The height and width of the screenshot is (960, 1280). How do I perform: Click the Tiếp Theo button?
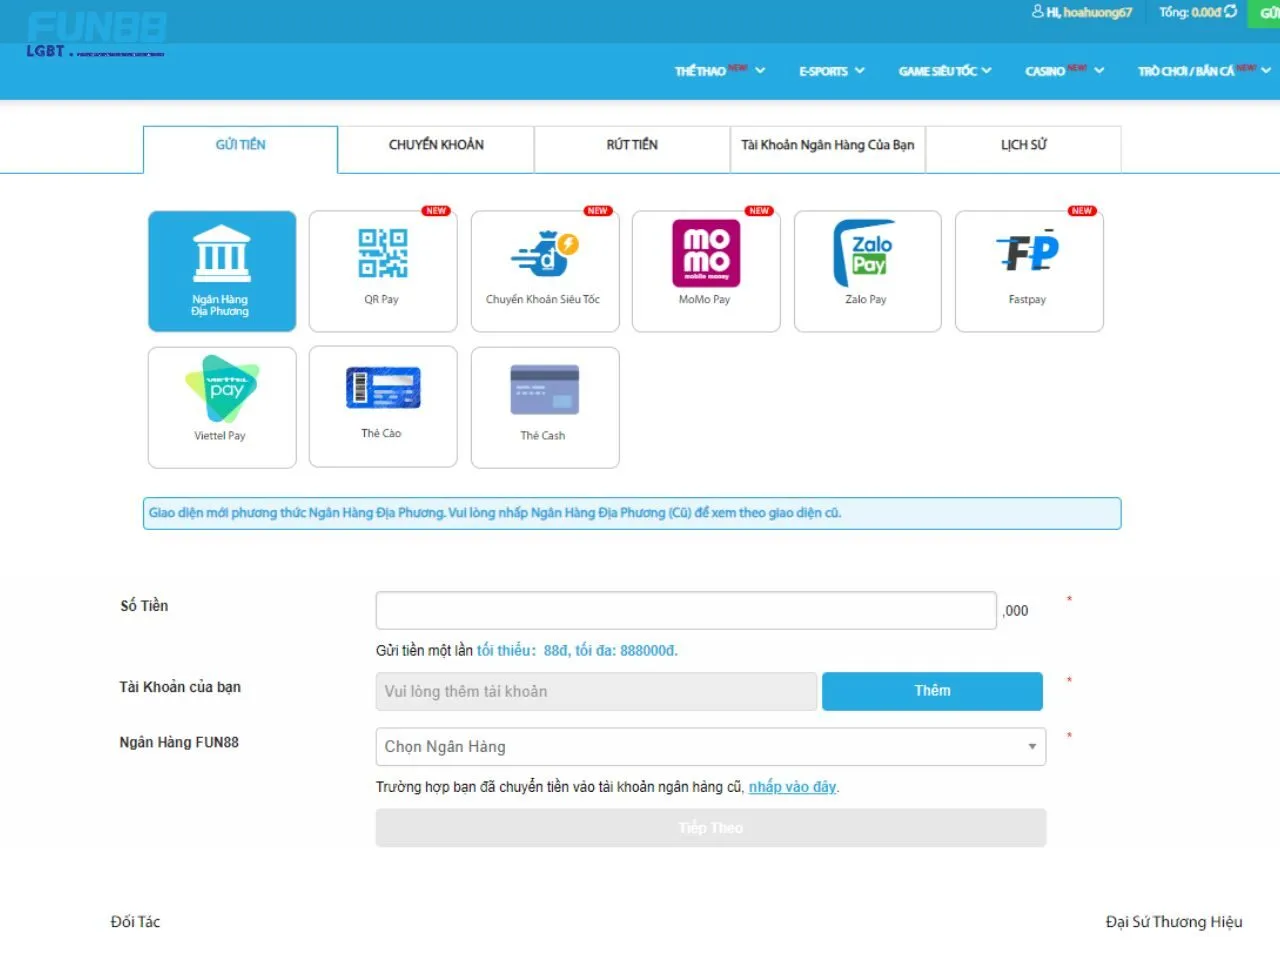[x=711, y=828]
